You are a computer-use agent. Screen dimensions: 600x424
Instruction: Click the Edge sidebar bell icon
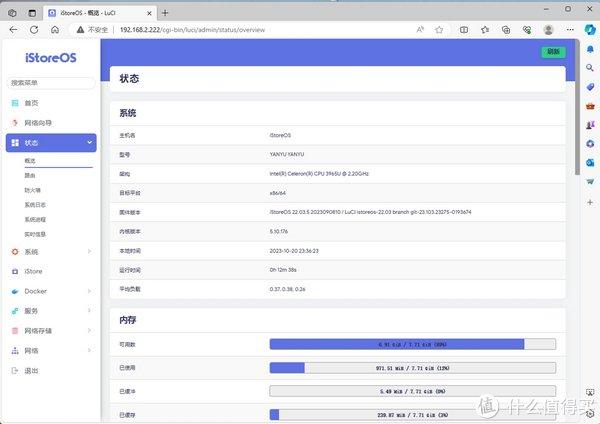[x=590, y=49]
